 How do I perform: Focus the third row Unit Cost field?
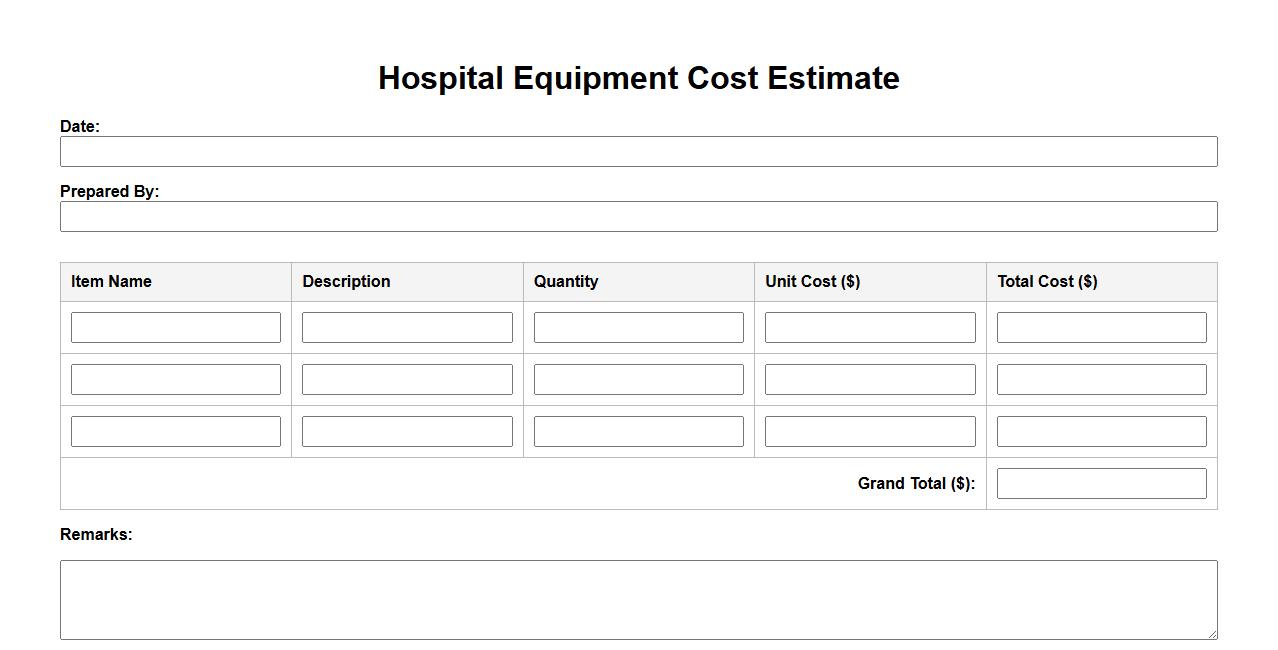(870, 432)
